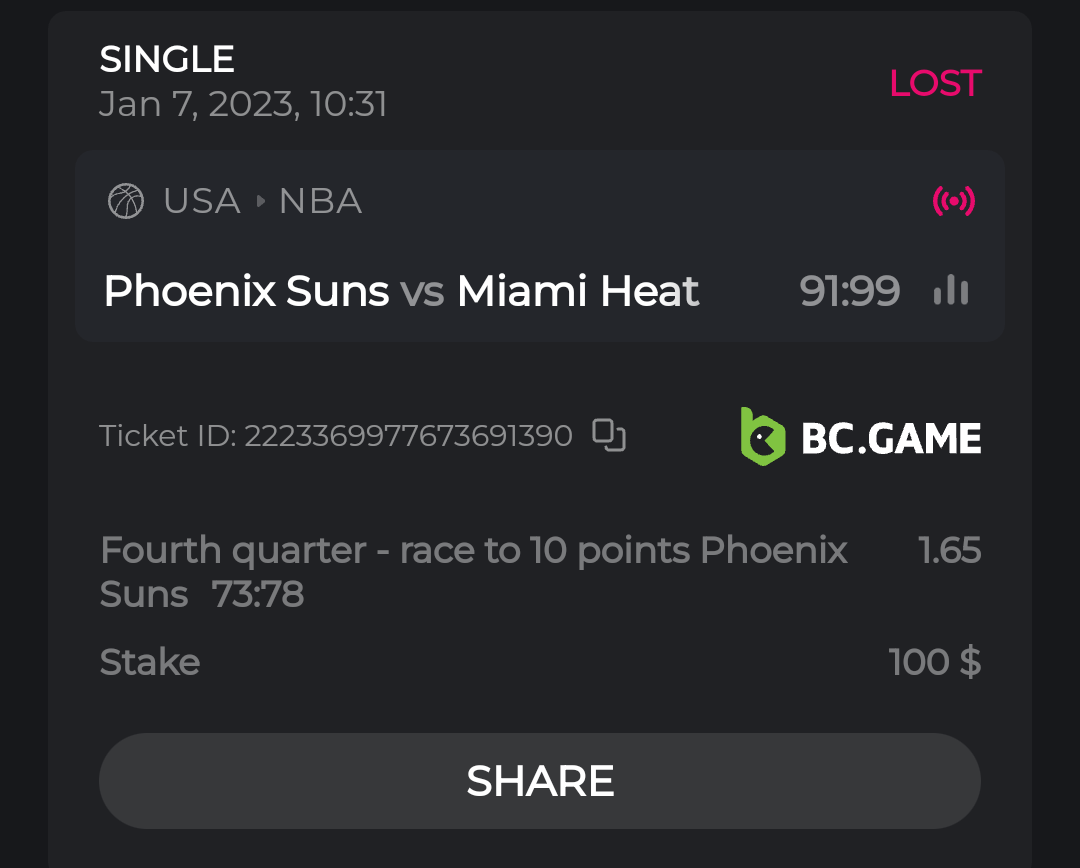1080x868 pixels.
Task: Click the BC.GAME brand name text
Action: [x=891, y=438]
